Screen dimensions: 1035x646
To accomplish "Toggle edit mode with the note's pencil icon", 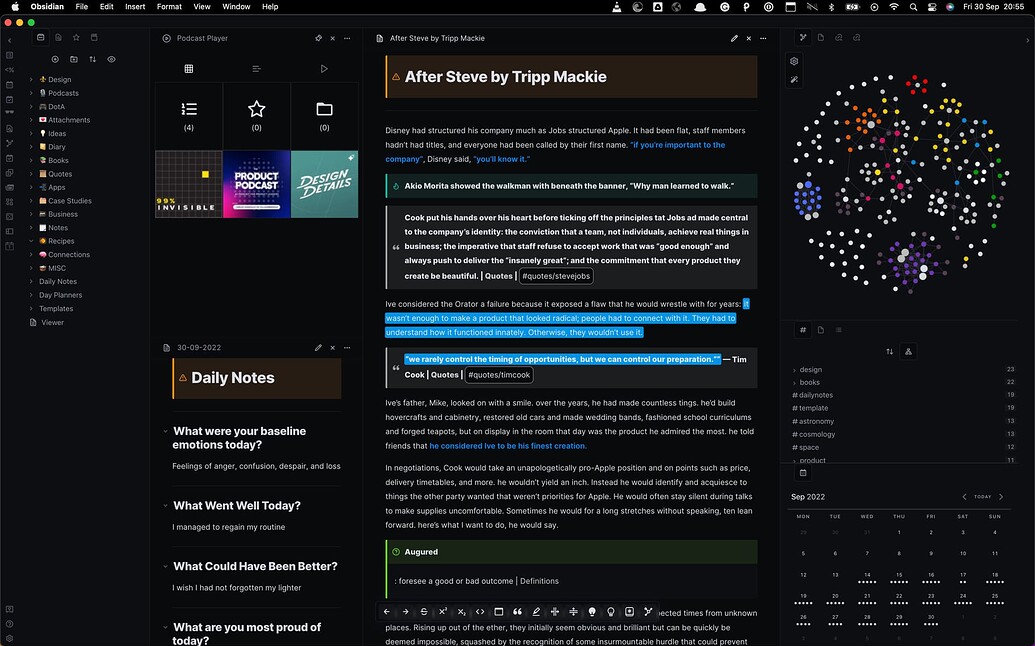I will (734, 38).
